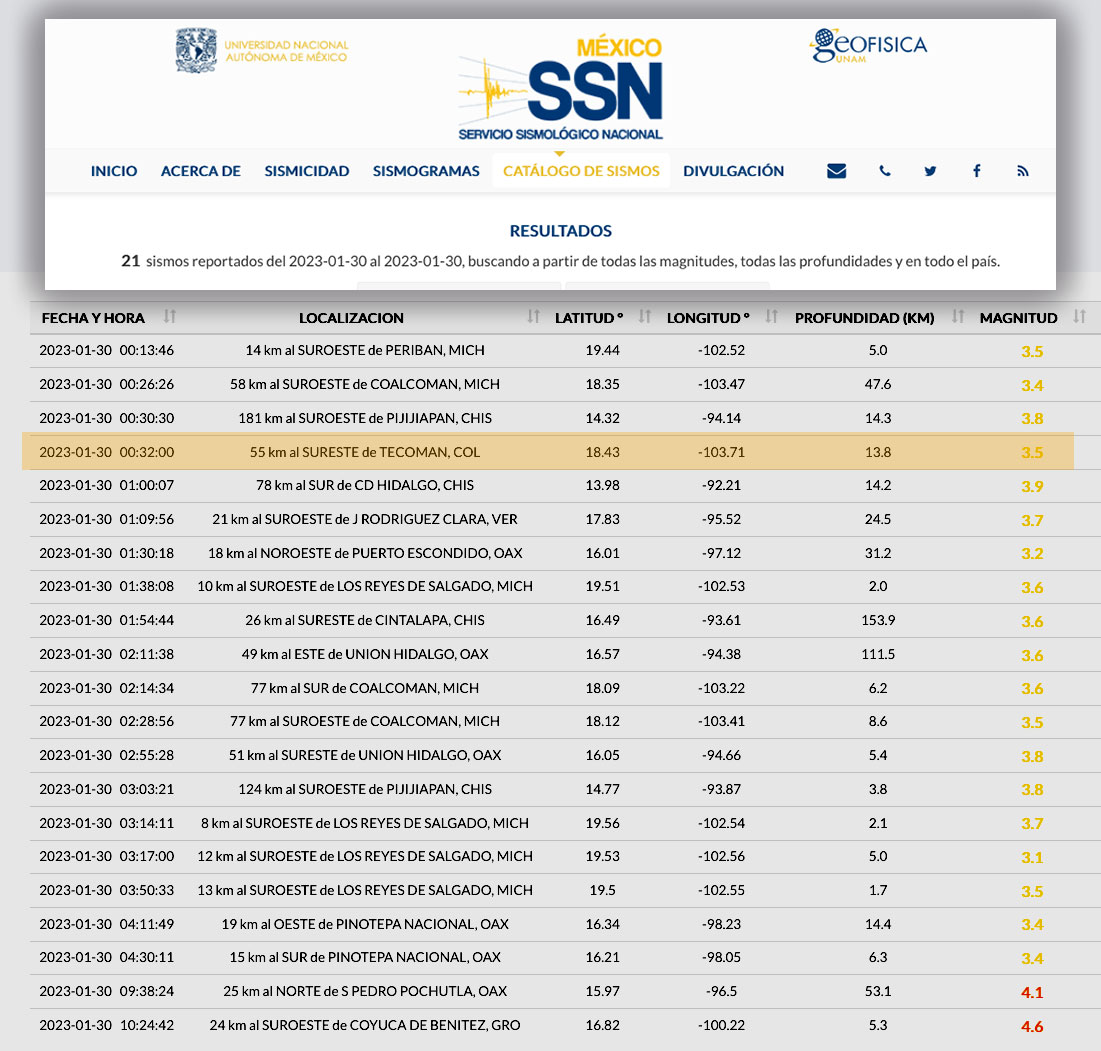The image size is (1101, 1051).
Task: Open SISMICIDAD menu
Action: coord(307,171)
